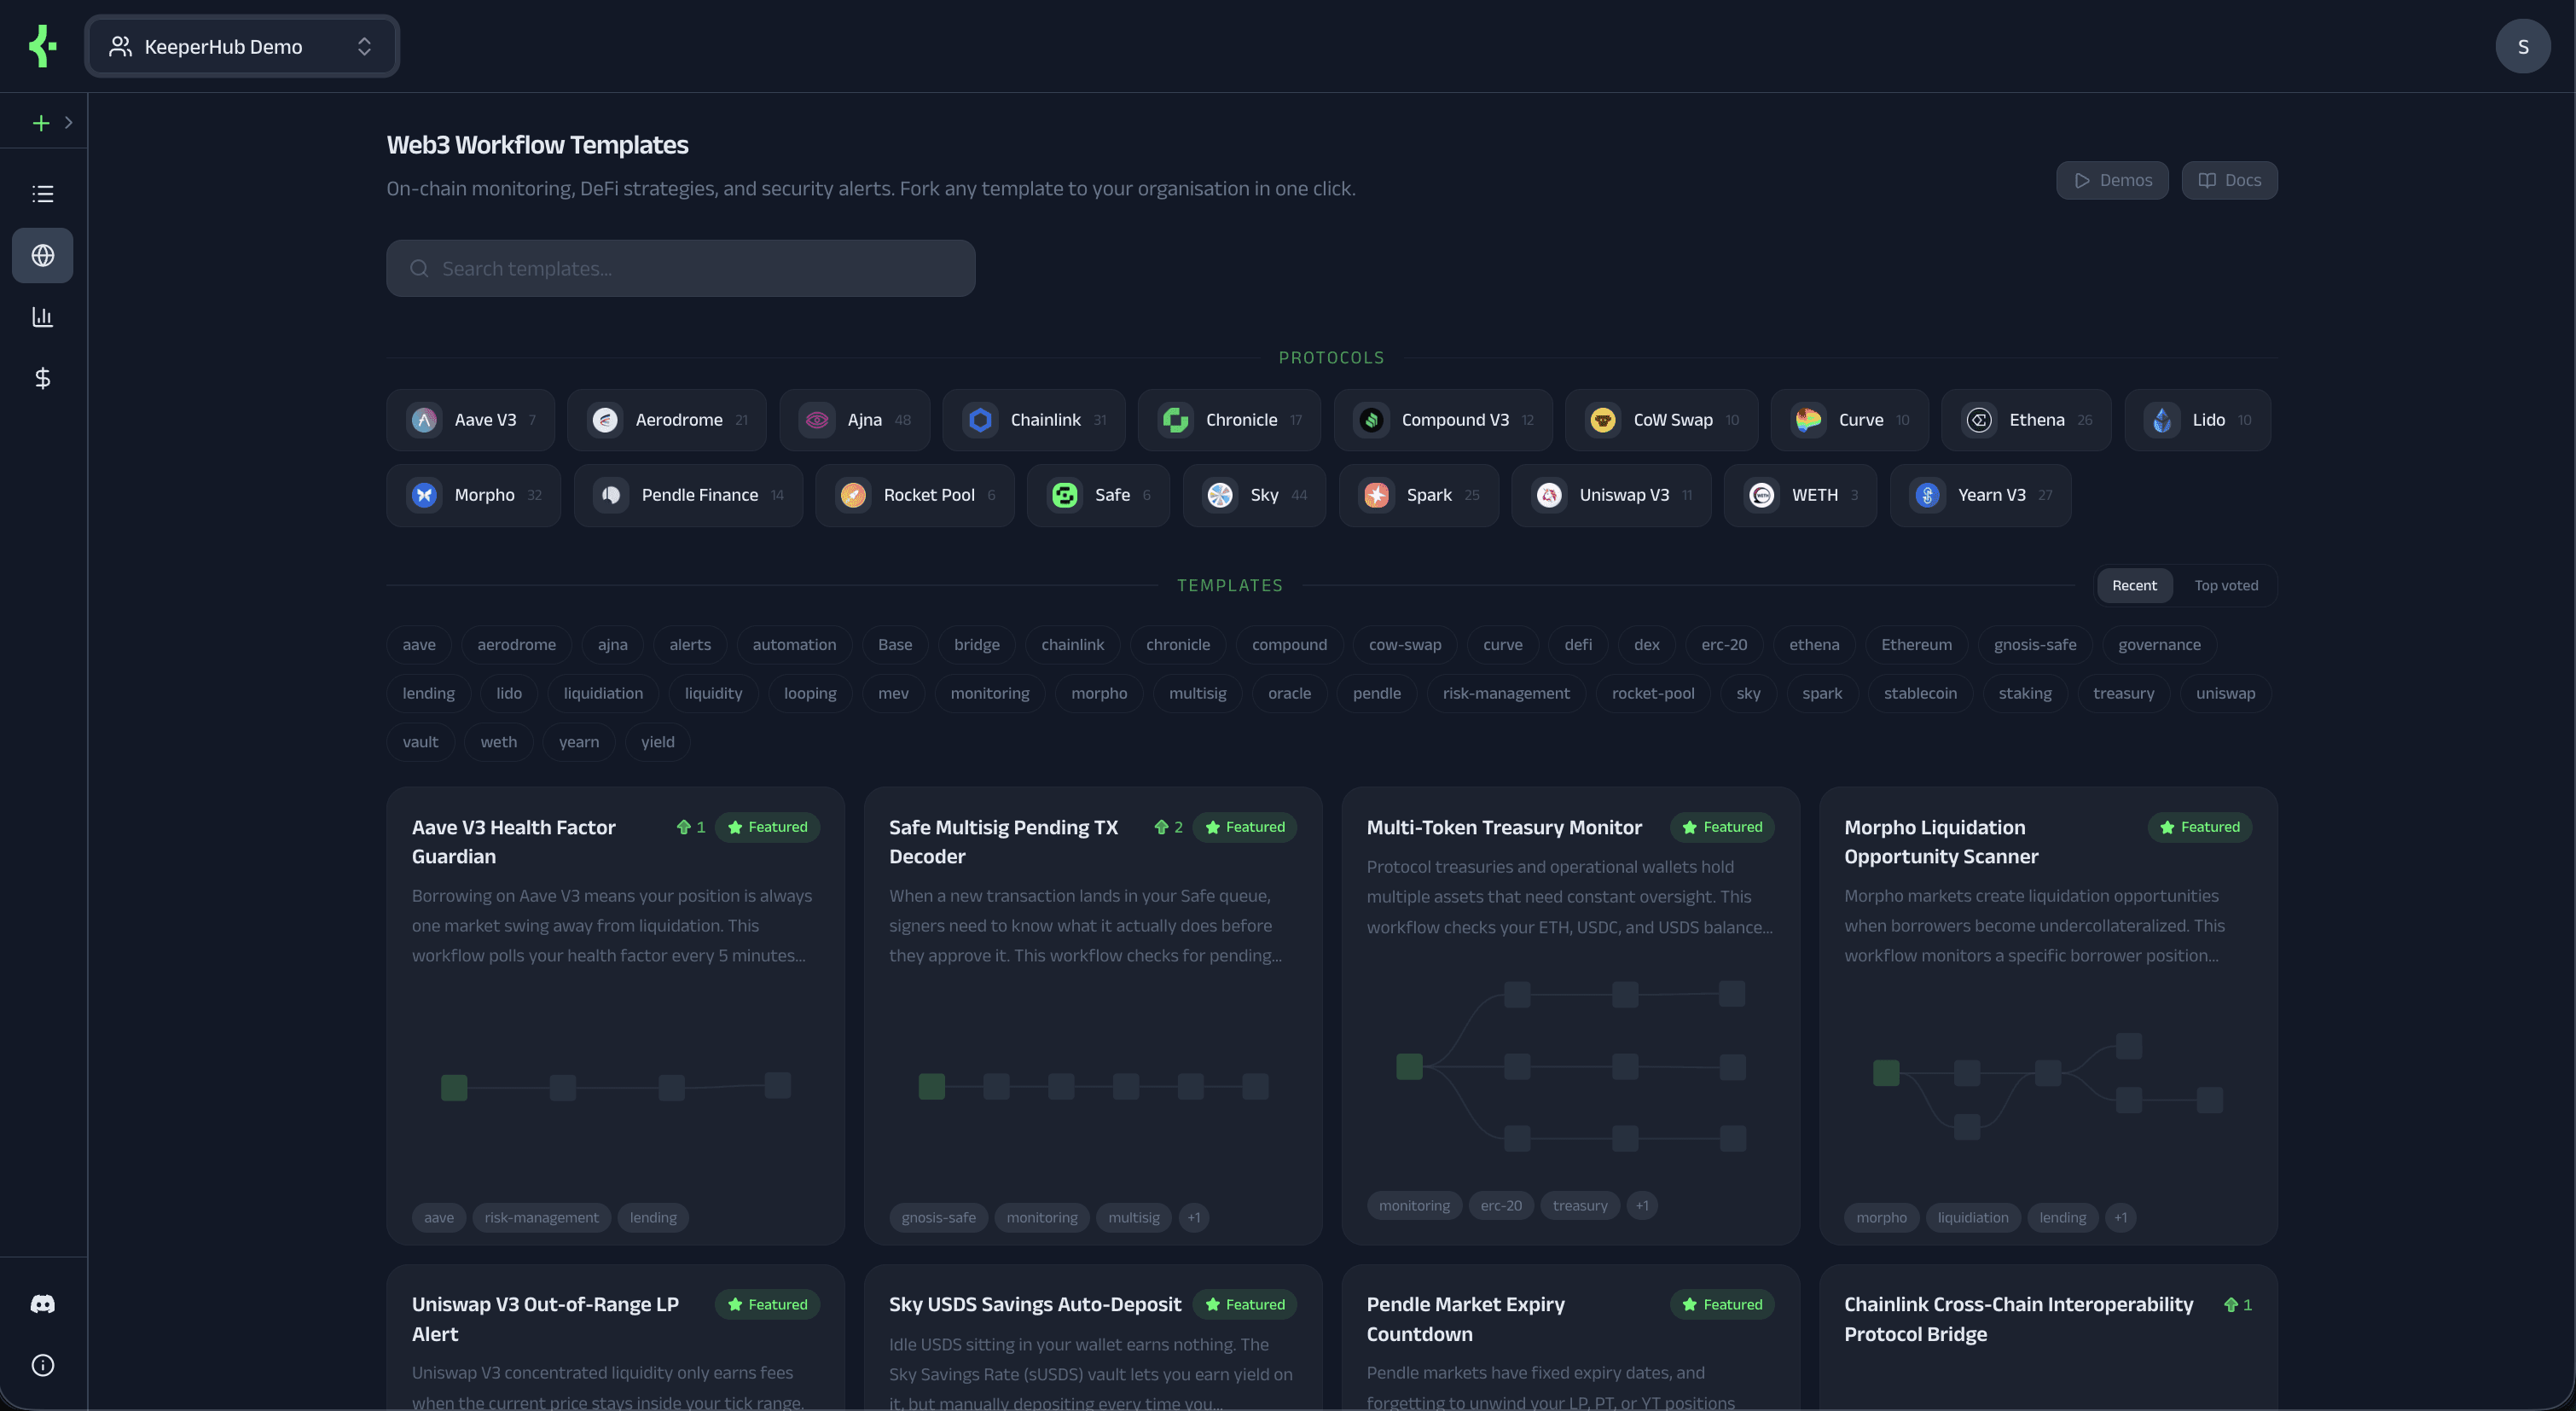Toggle the bridge tag filter
2576x1411 pixels.
click(x=976, y=644)
